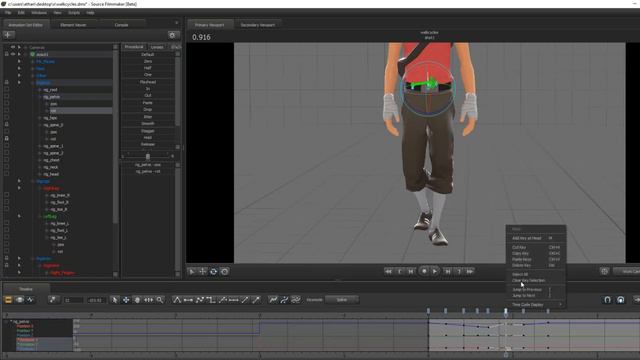Screen dimensions: 640x360
Task: Click the preset list vertical scrollbar
Action: click(178, 92)
